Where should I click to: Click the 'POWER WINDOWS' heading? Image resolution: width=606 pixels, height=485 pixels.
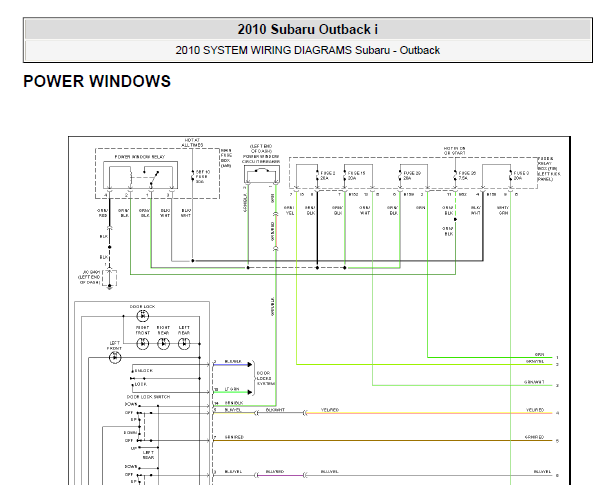click(97, 81)
